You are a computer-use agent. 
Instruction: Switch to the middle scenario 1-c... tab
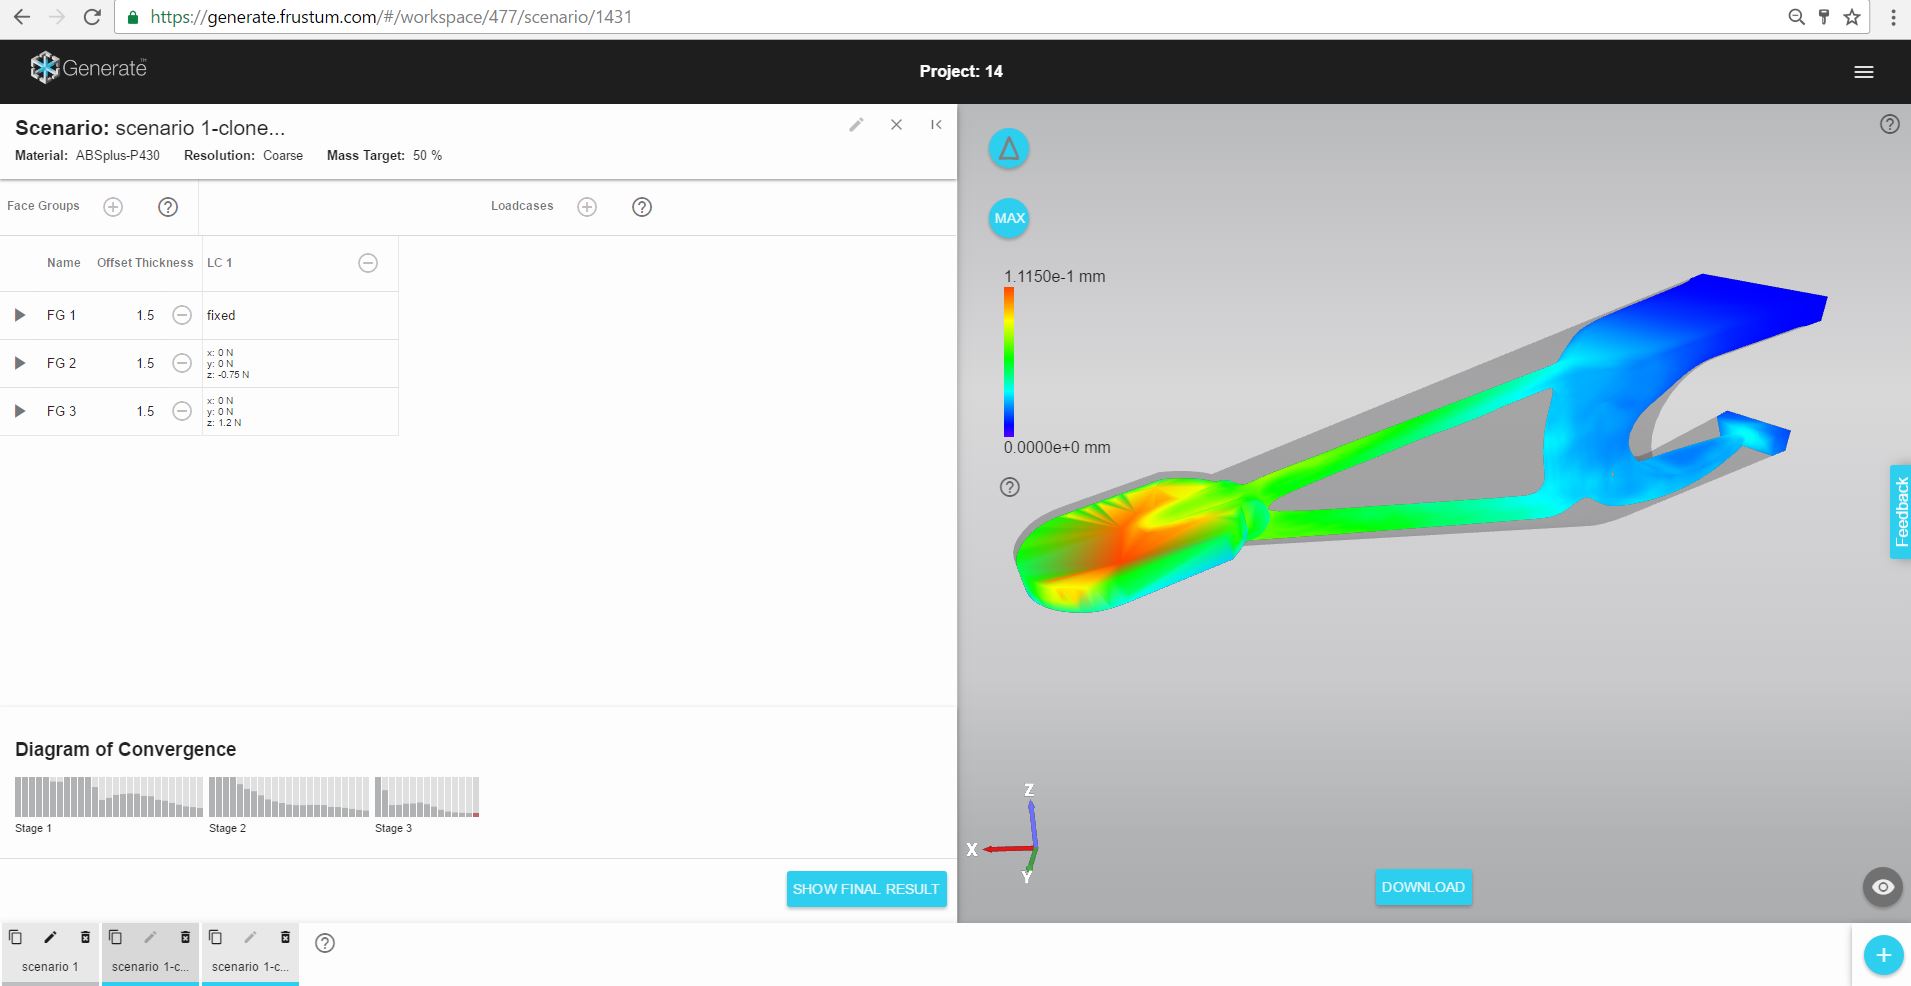(x=150, y=967)
